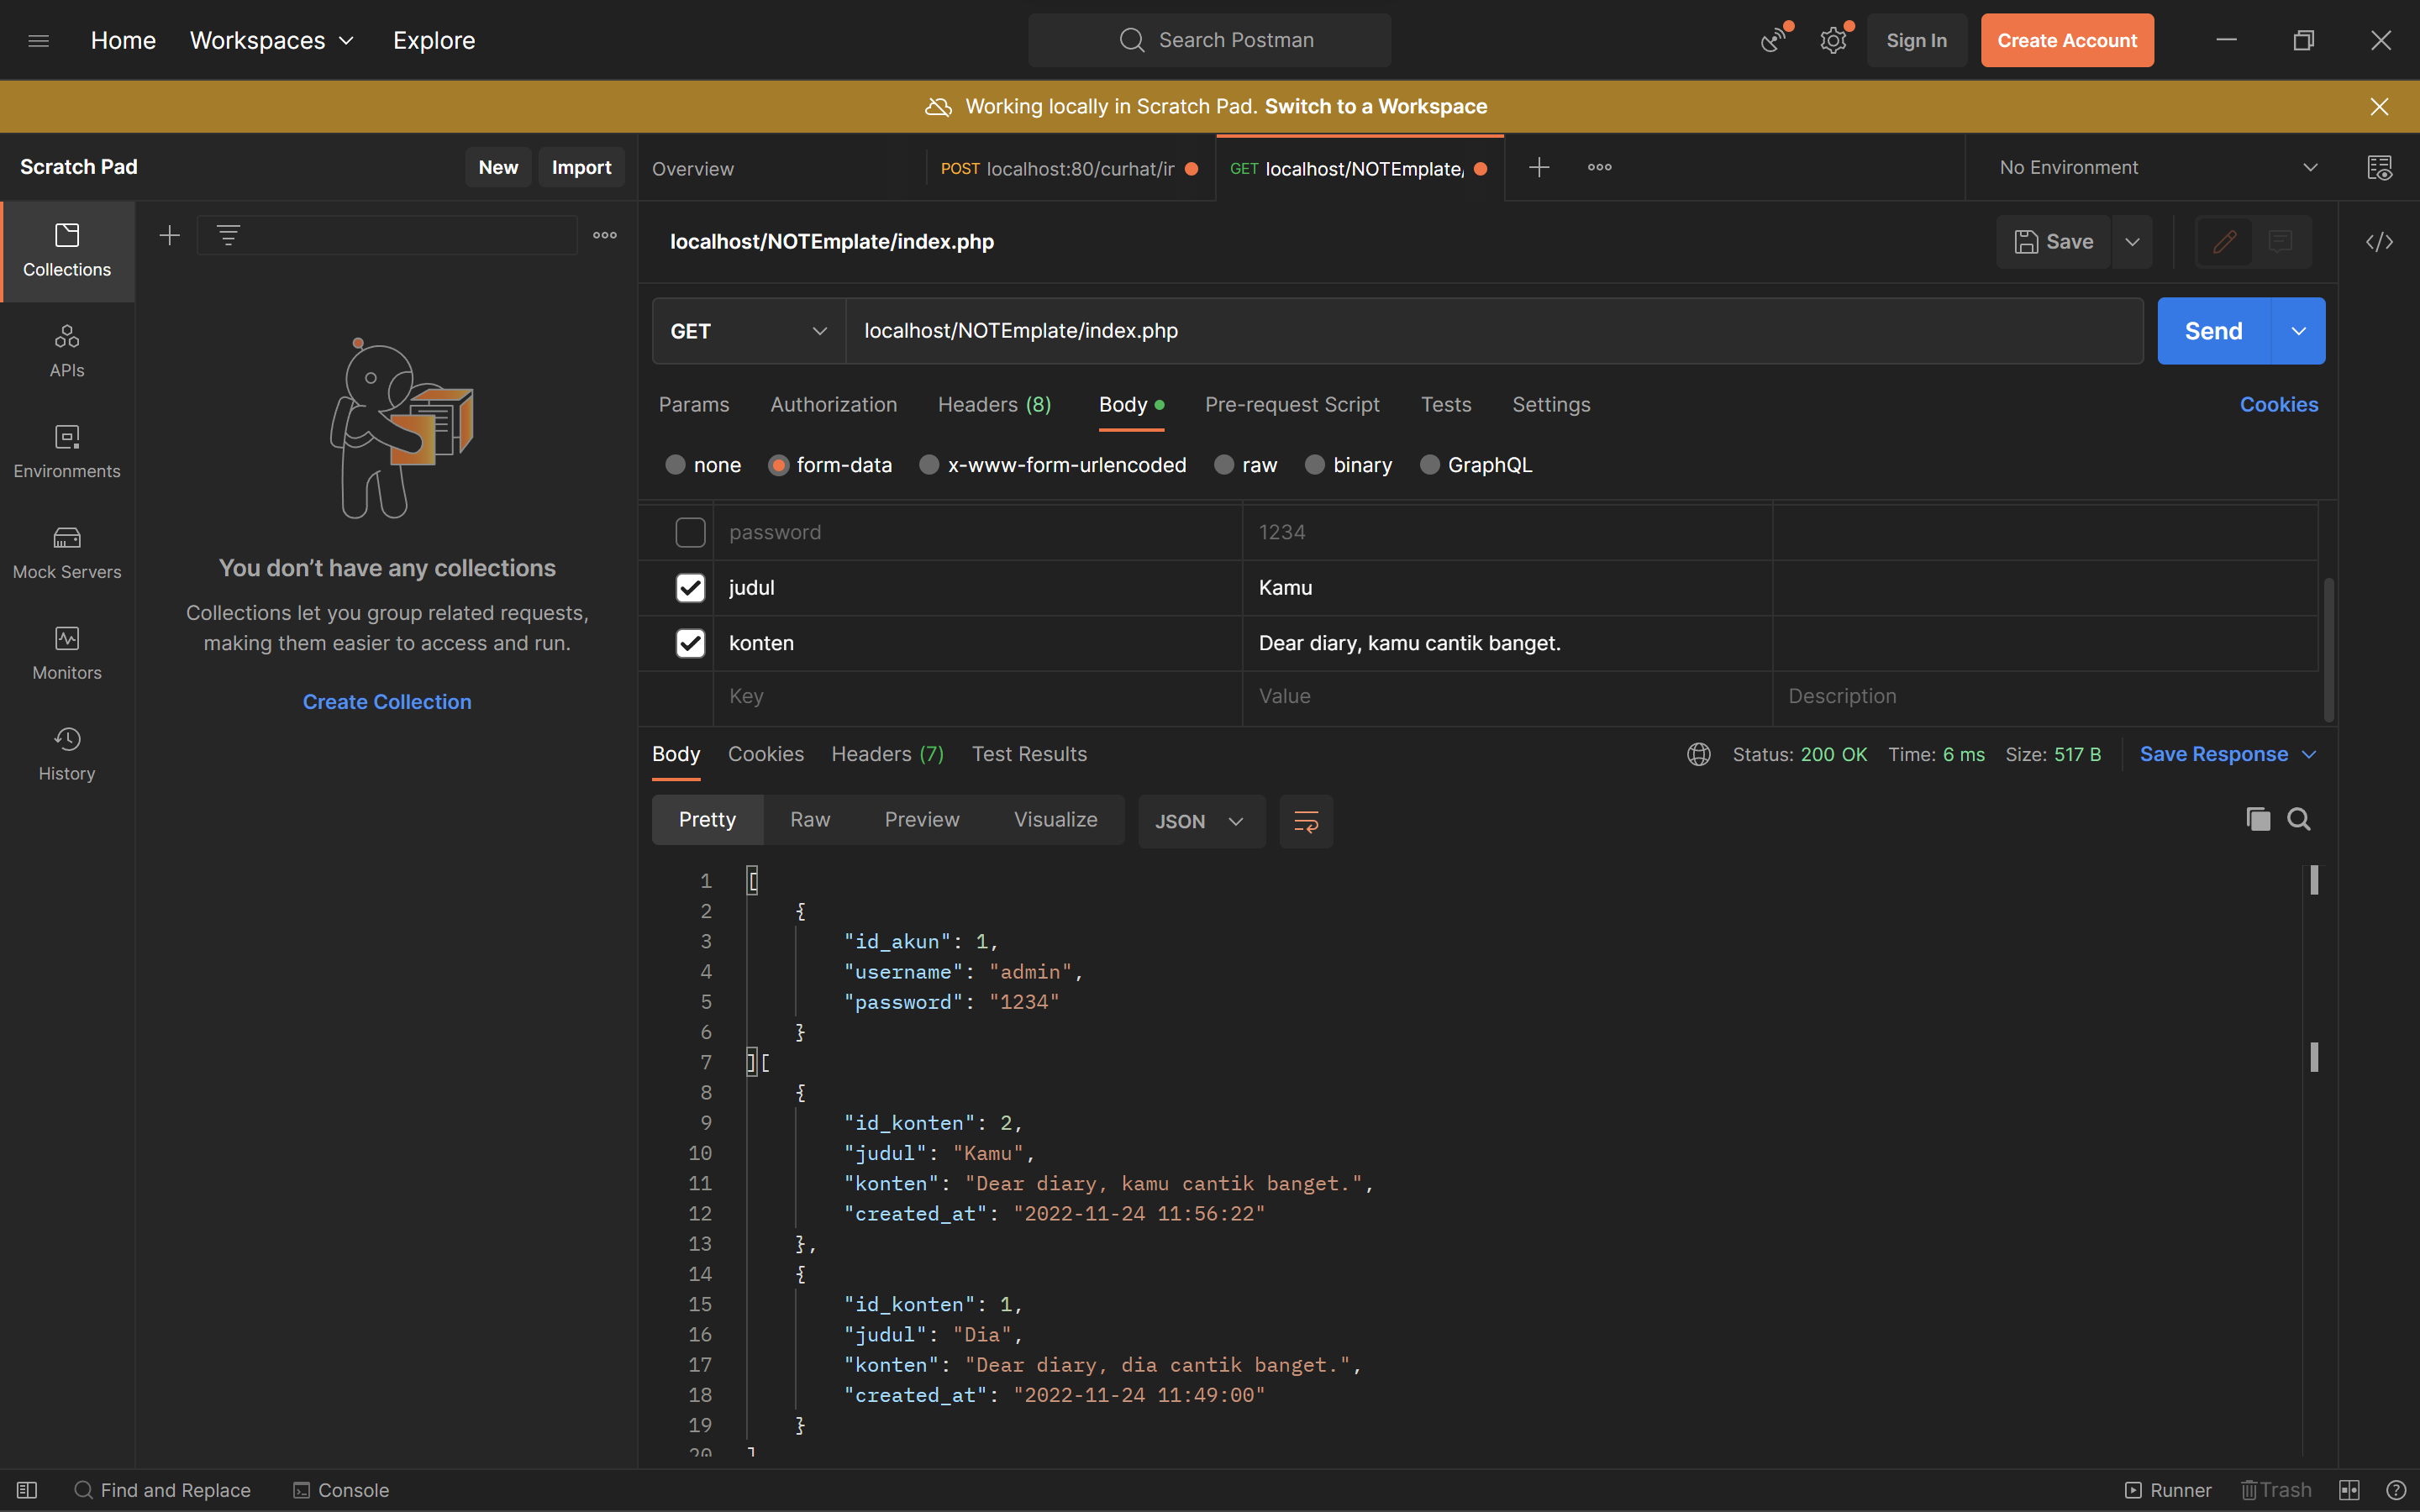Uncheck the judul form-data row
Screen dimensions: 2420x1512
coord(690,588)
